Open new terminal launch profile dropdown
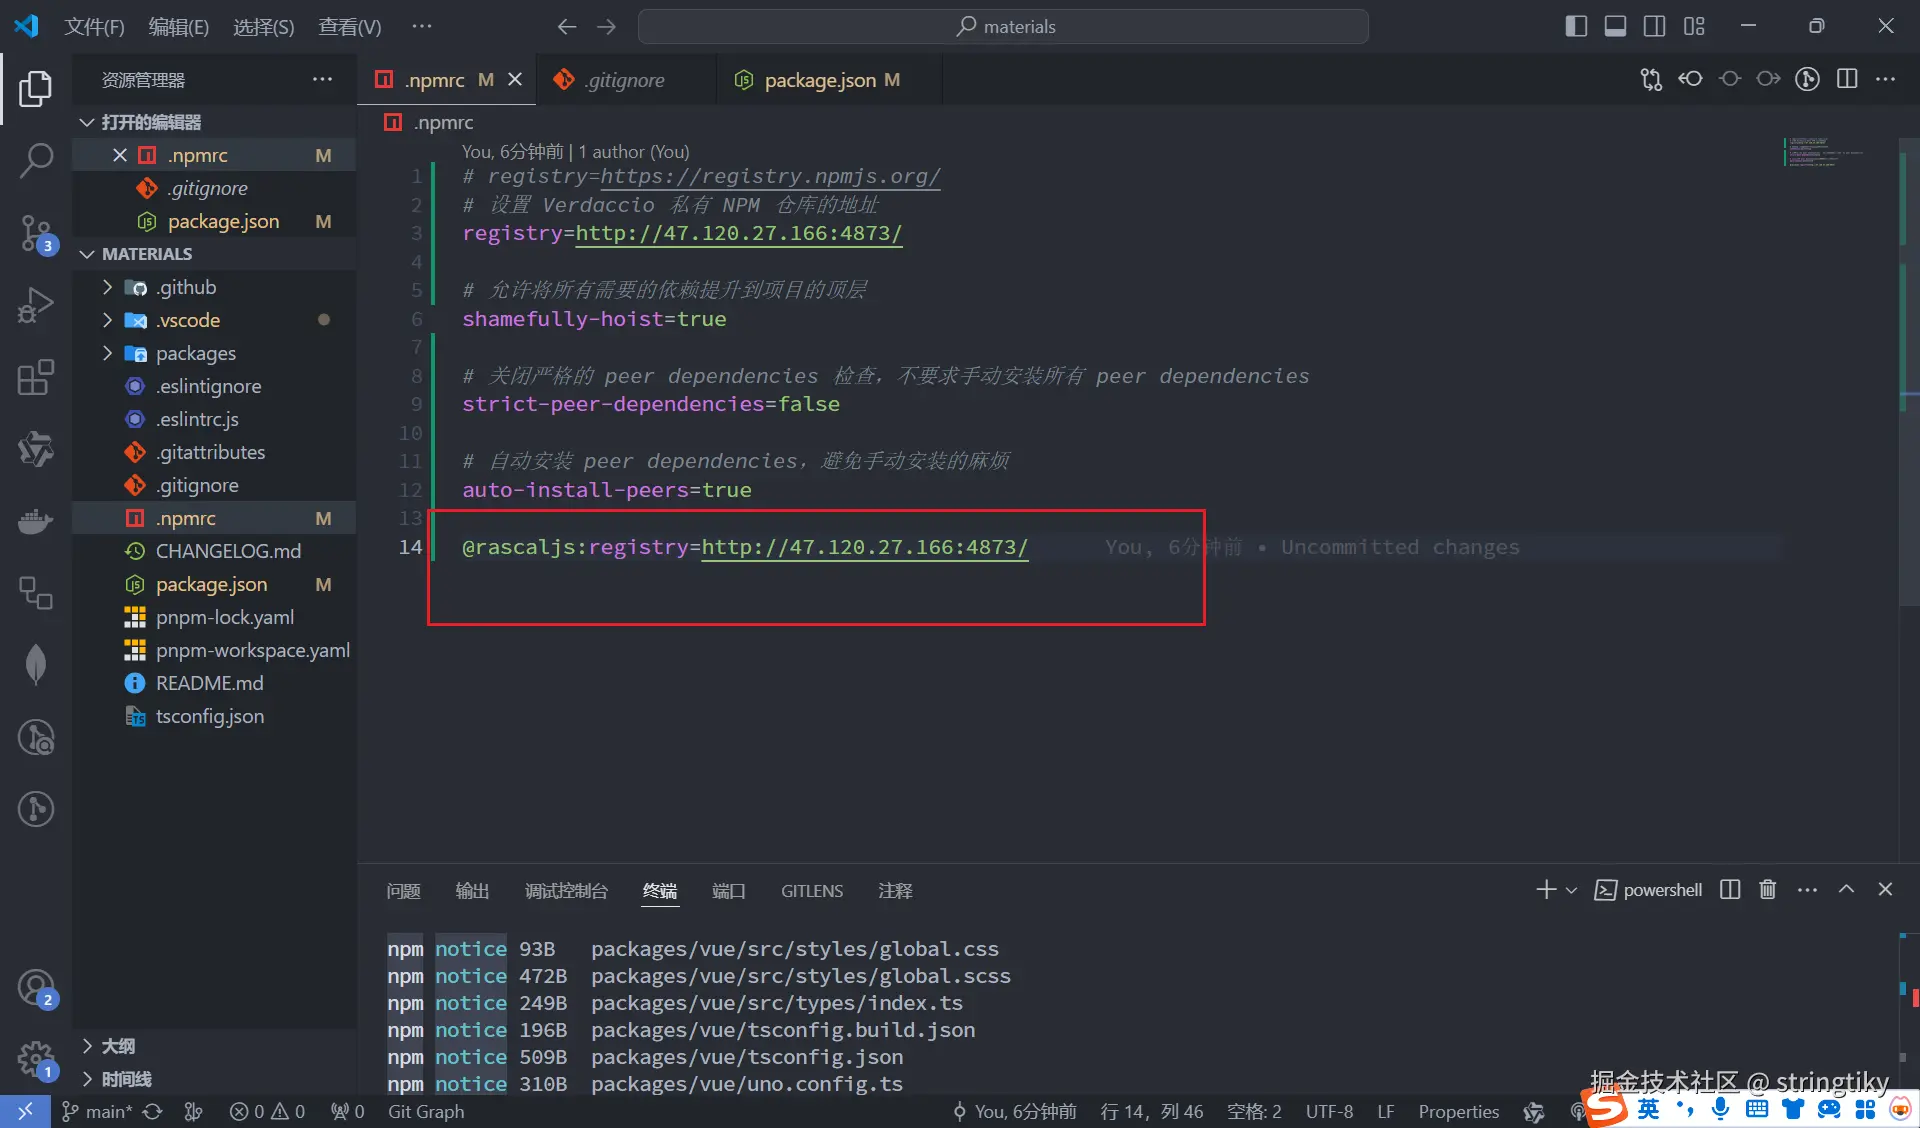Image resolution: width=1920 pixels, height=1128 pixels. pos(1571,890)
